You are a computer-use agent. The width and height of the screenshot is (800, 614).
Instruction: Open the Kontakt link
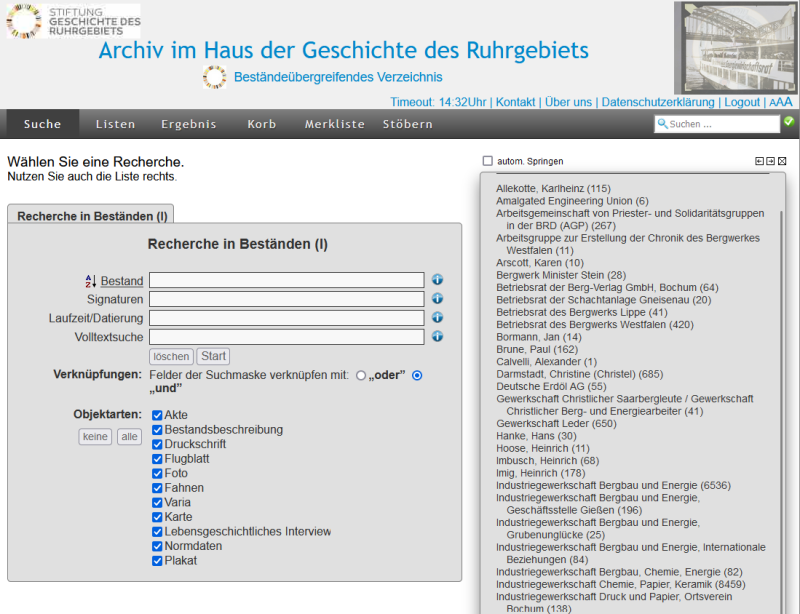pos(515,102)
